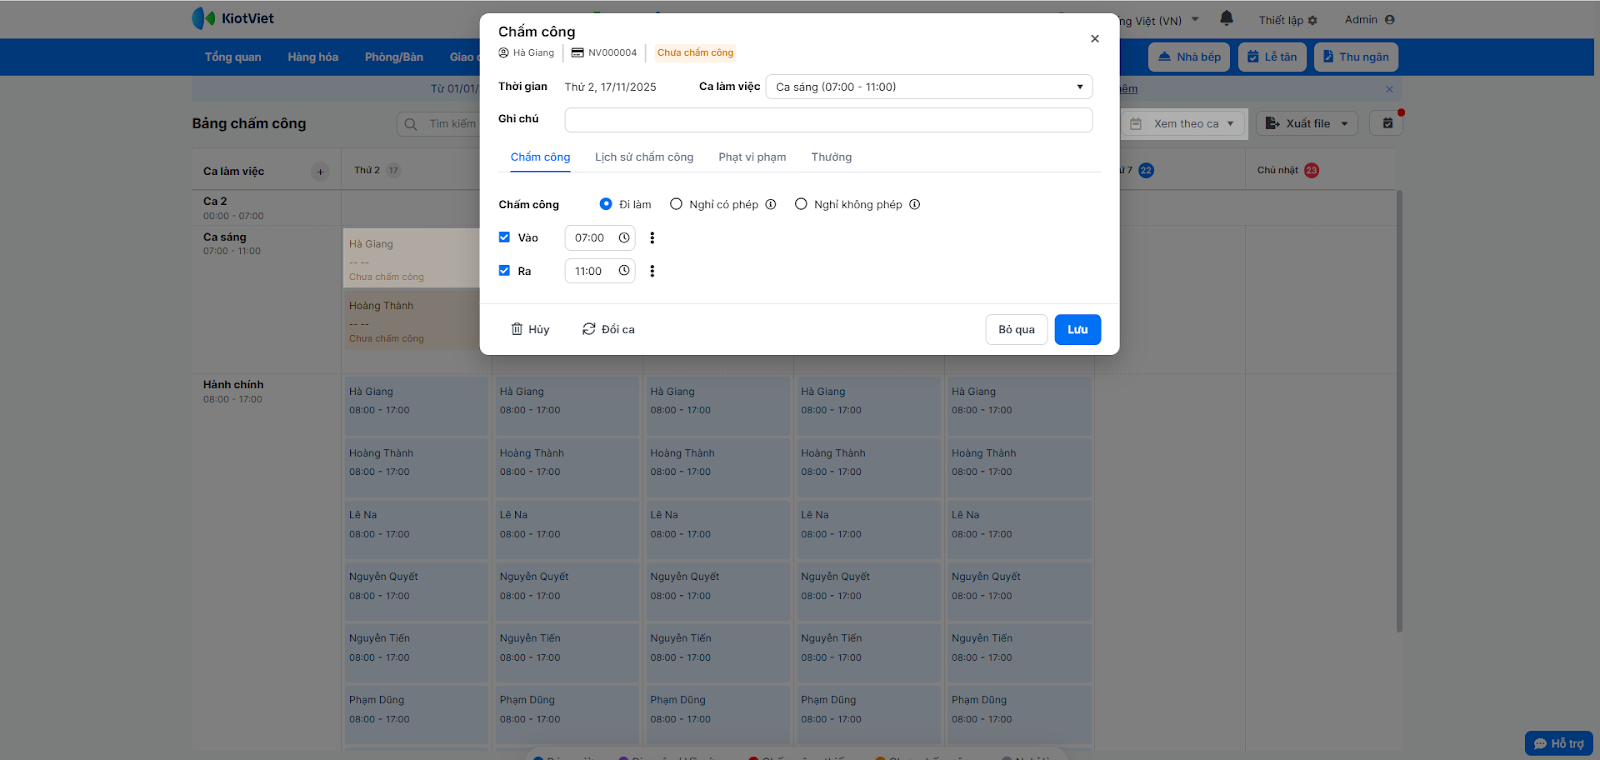
Task: Open the Phạt vi phạm tab
Action: coord(752,158)
